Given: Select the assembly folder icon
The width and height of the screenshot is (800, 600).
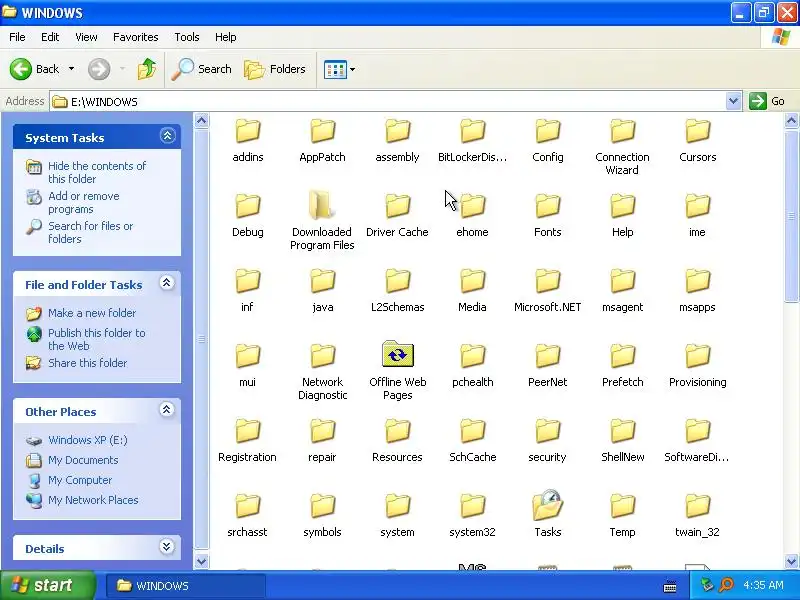Looking at the screenshot, I should pos(397,131).
